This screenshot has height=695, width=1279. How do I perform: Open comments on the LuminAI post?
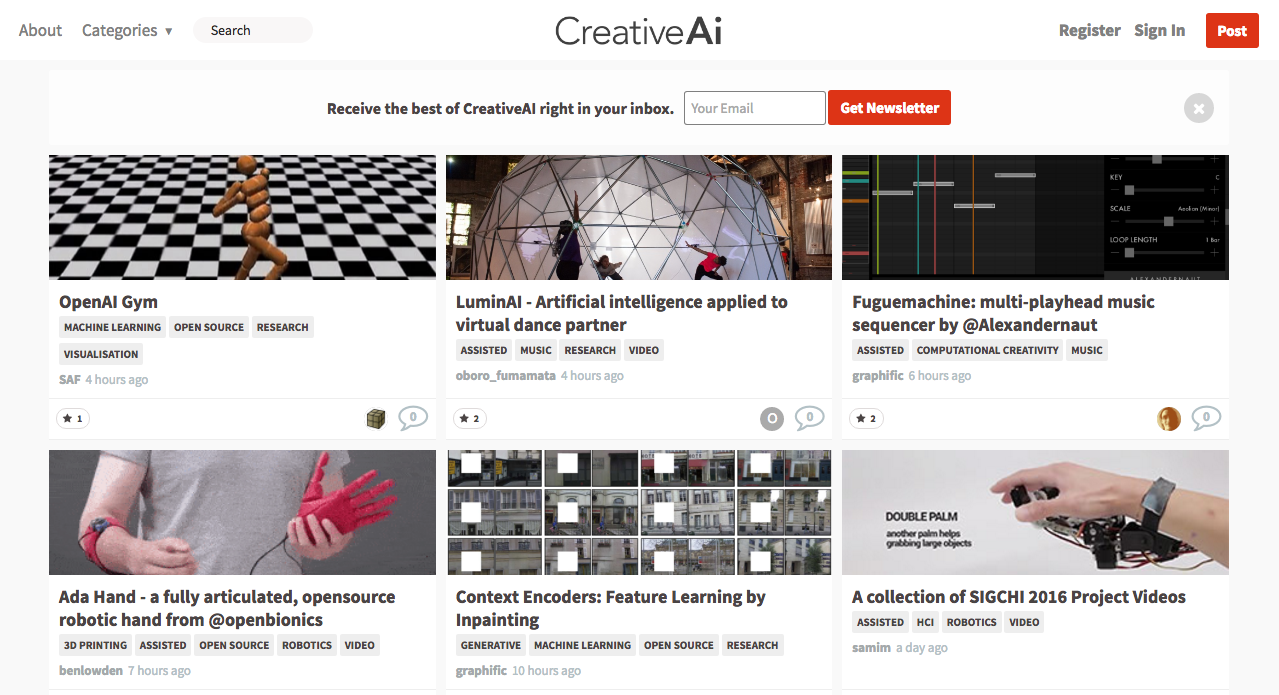[x=810, y=418]
